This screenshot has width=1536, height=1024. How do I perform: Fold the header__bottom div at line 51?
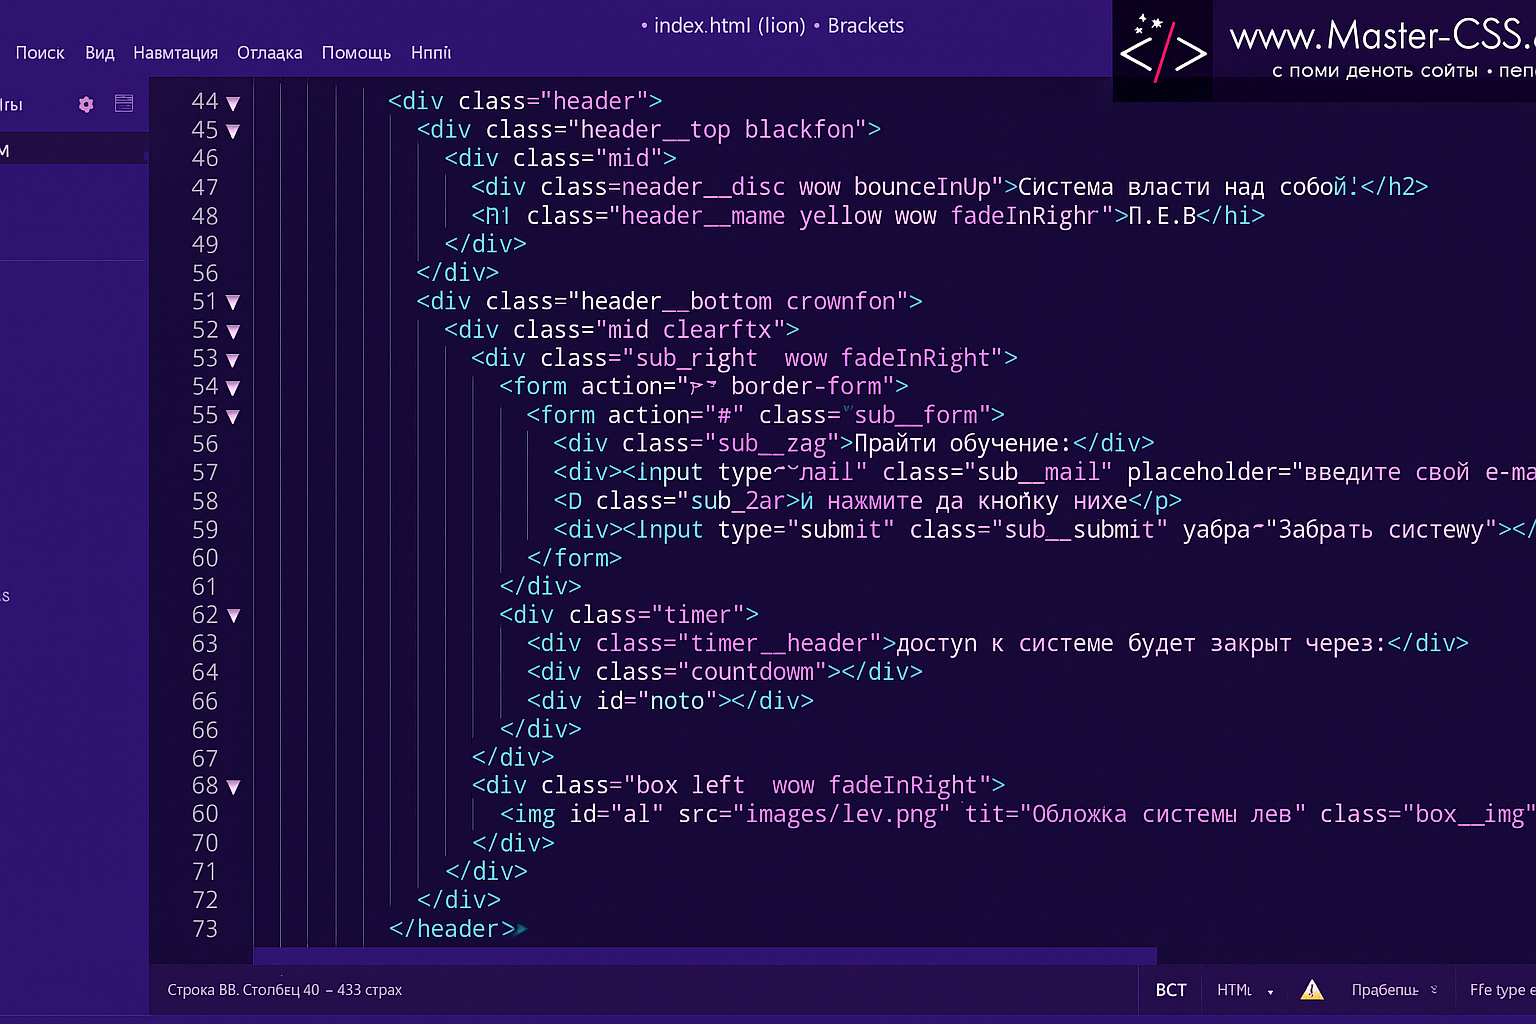click(x=233, y=302)
